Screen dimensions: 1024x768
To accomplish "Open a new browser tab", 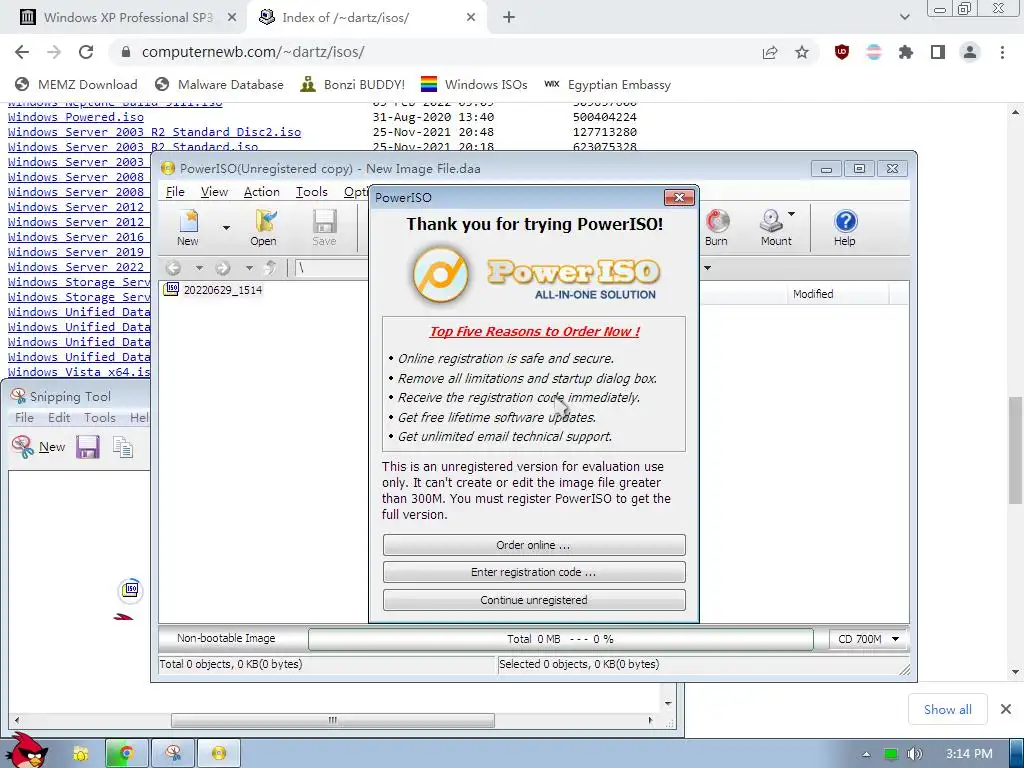I will (509, 18).
